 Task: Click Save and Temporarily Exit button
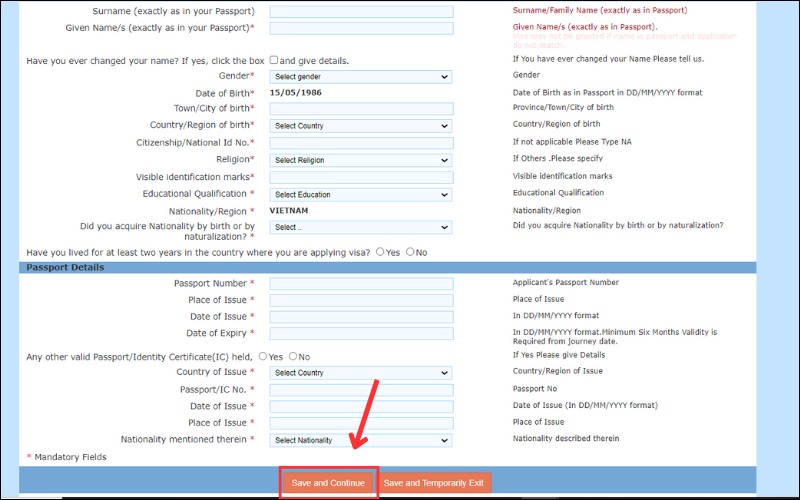(435, 483)
